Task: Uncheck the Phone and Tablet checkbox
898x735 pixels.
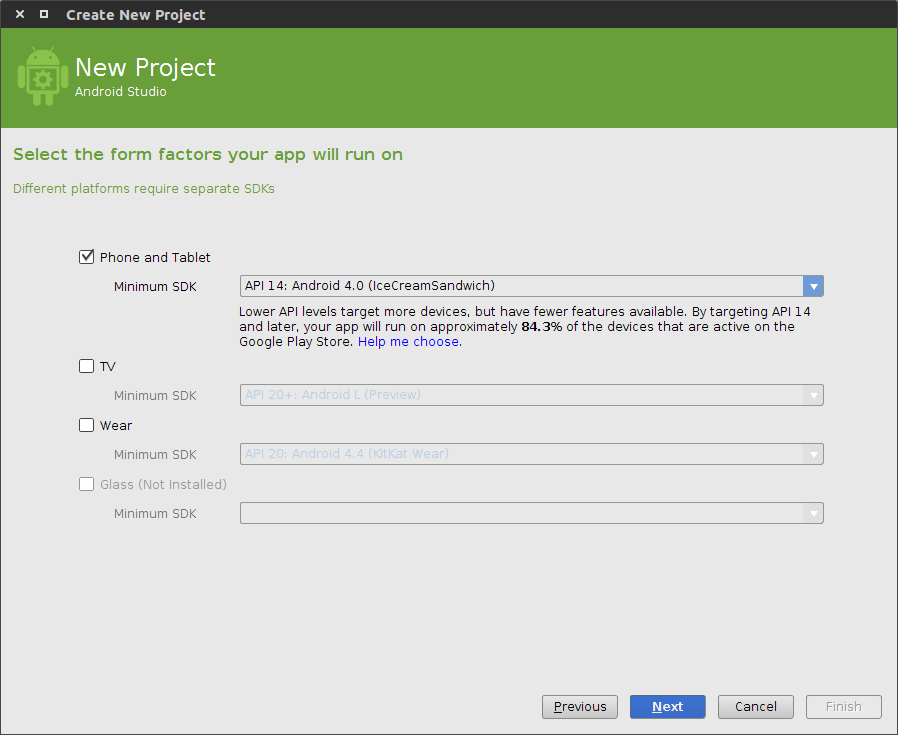Action: 86,257
